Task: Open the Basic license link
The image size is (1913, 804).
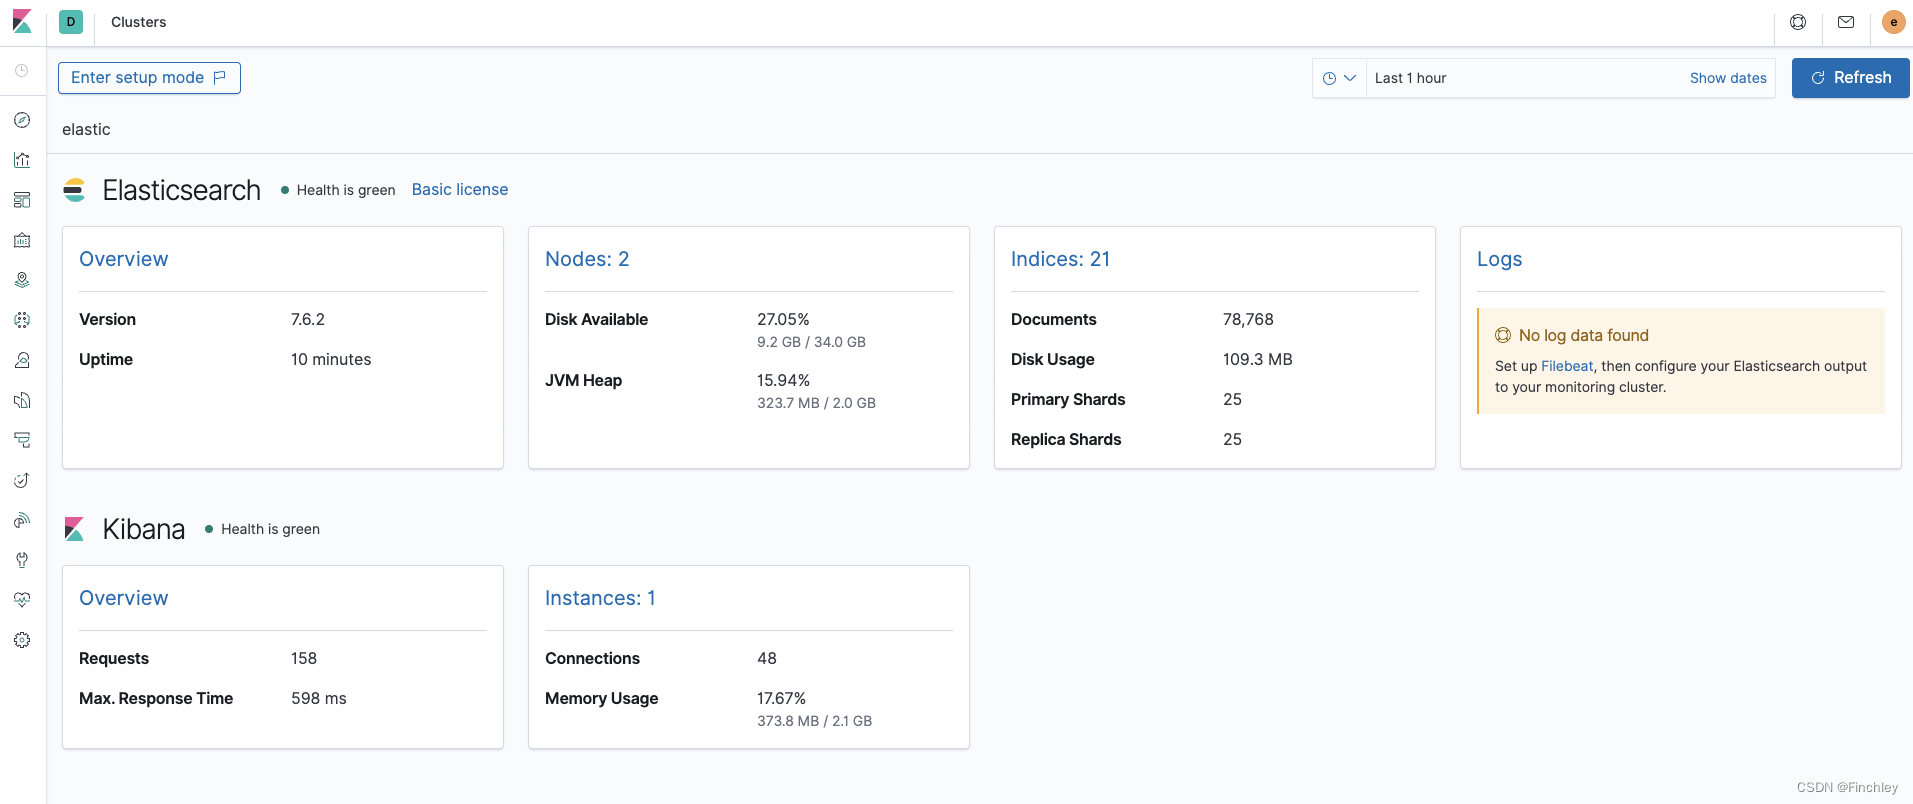Action: [460, 190]
